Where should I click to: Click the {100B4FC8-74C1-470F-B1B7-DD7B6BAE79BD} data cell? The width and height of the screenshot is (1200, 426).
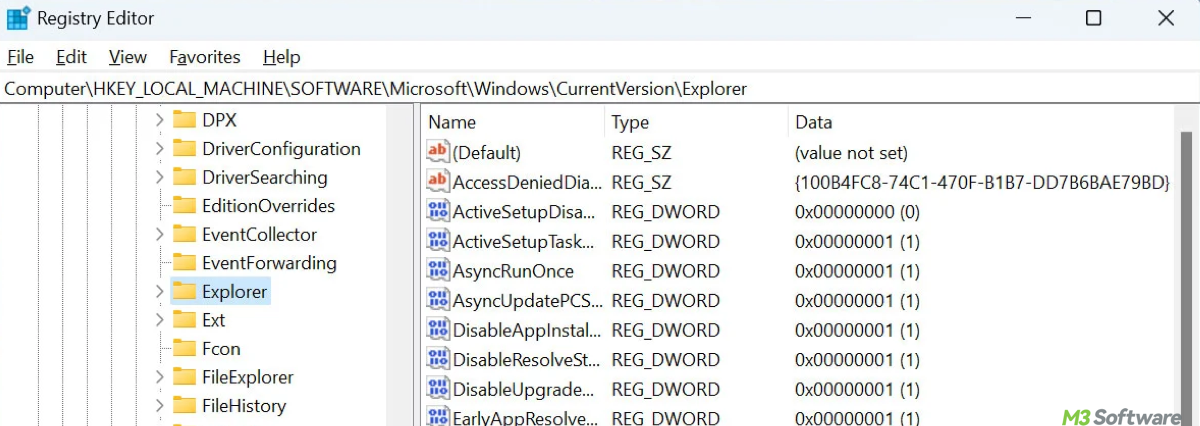[x=982, y=183]
